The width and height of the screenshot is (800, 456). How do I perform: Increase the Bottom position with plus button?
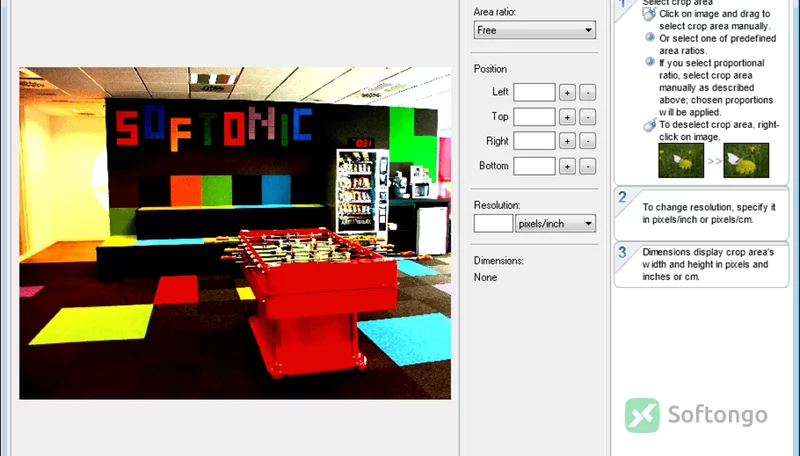(x=567, y=166)
